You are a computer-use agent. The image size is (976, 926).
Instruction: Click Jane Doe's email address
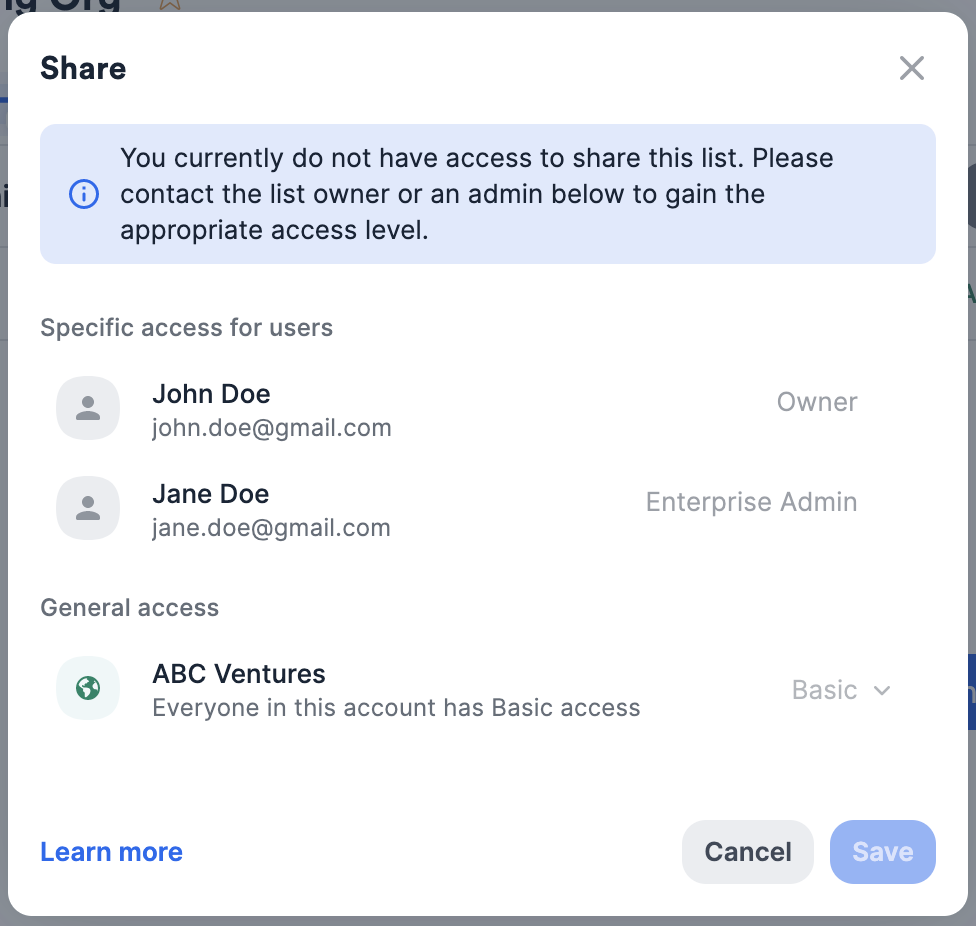point(271,527)
